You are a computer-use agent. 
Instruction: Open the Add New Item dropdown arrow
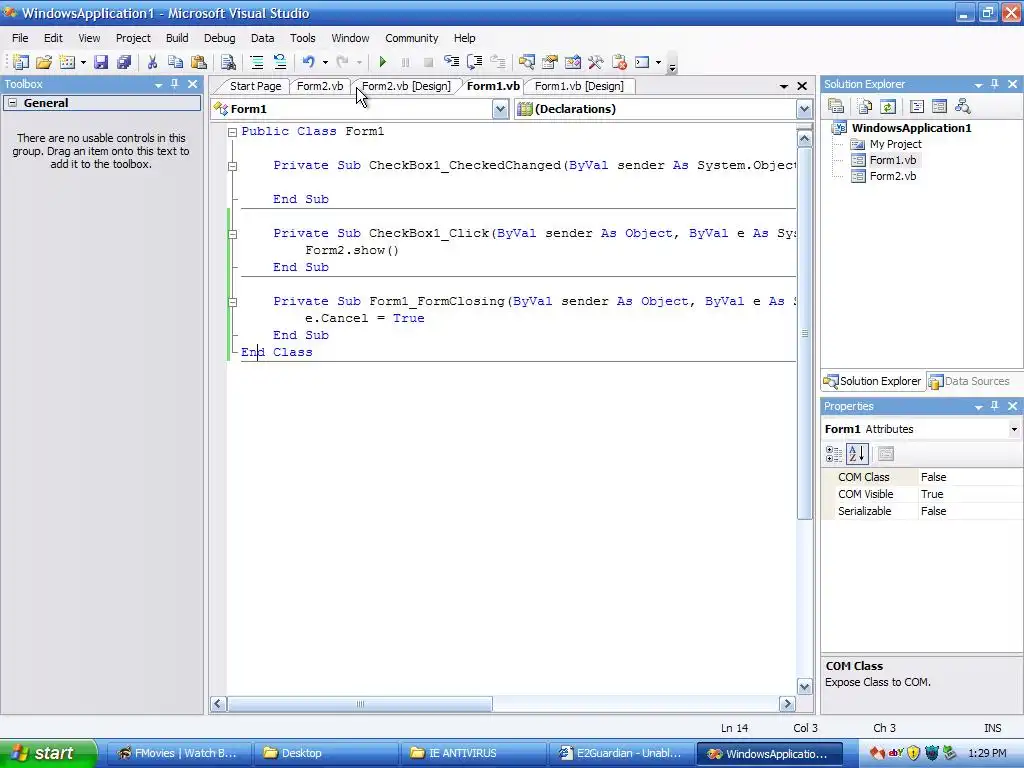[83, 63]
